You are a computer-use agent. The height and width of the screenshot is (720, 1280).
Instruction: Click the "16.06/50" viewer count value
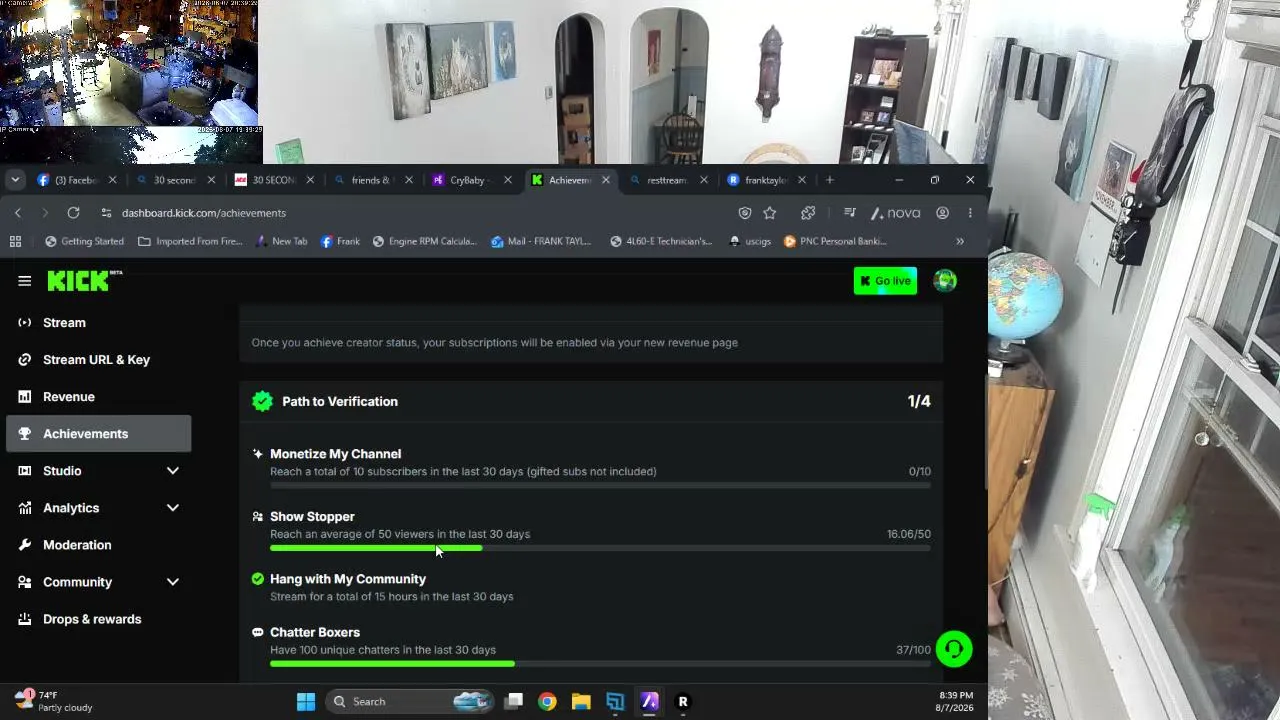pyautogui.click(x=908, y=534)
